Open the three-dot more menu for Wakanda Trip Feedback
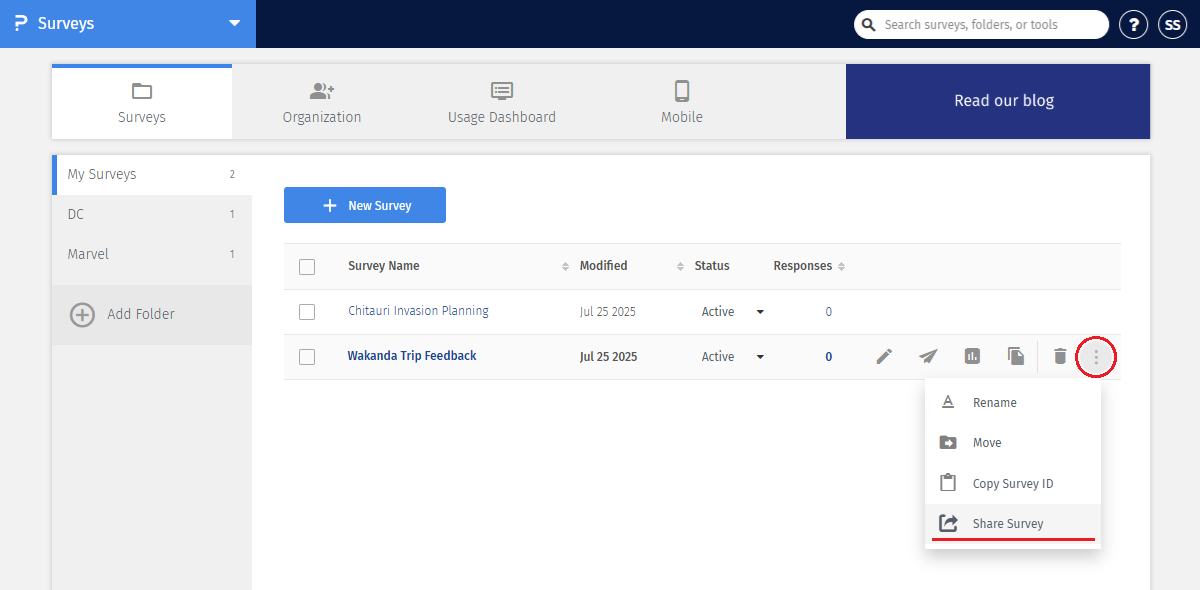Image resolution: width=1200 pixels, height=590 pixels. point(1096,357)
